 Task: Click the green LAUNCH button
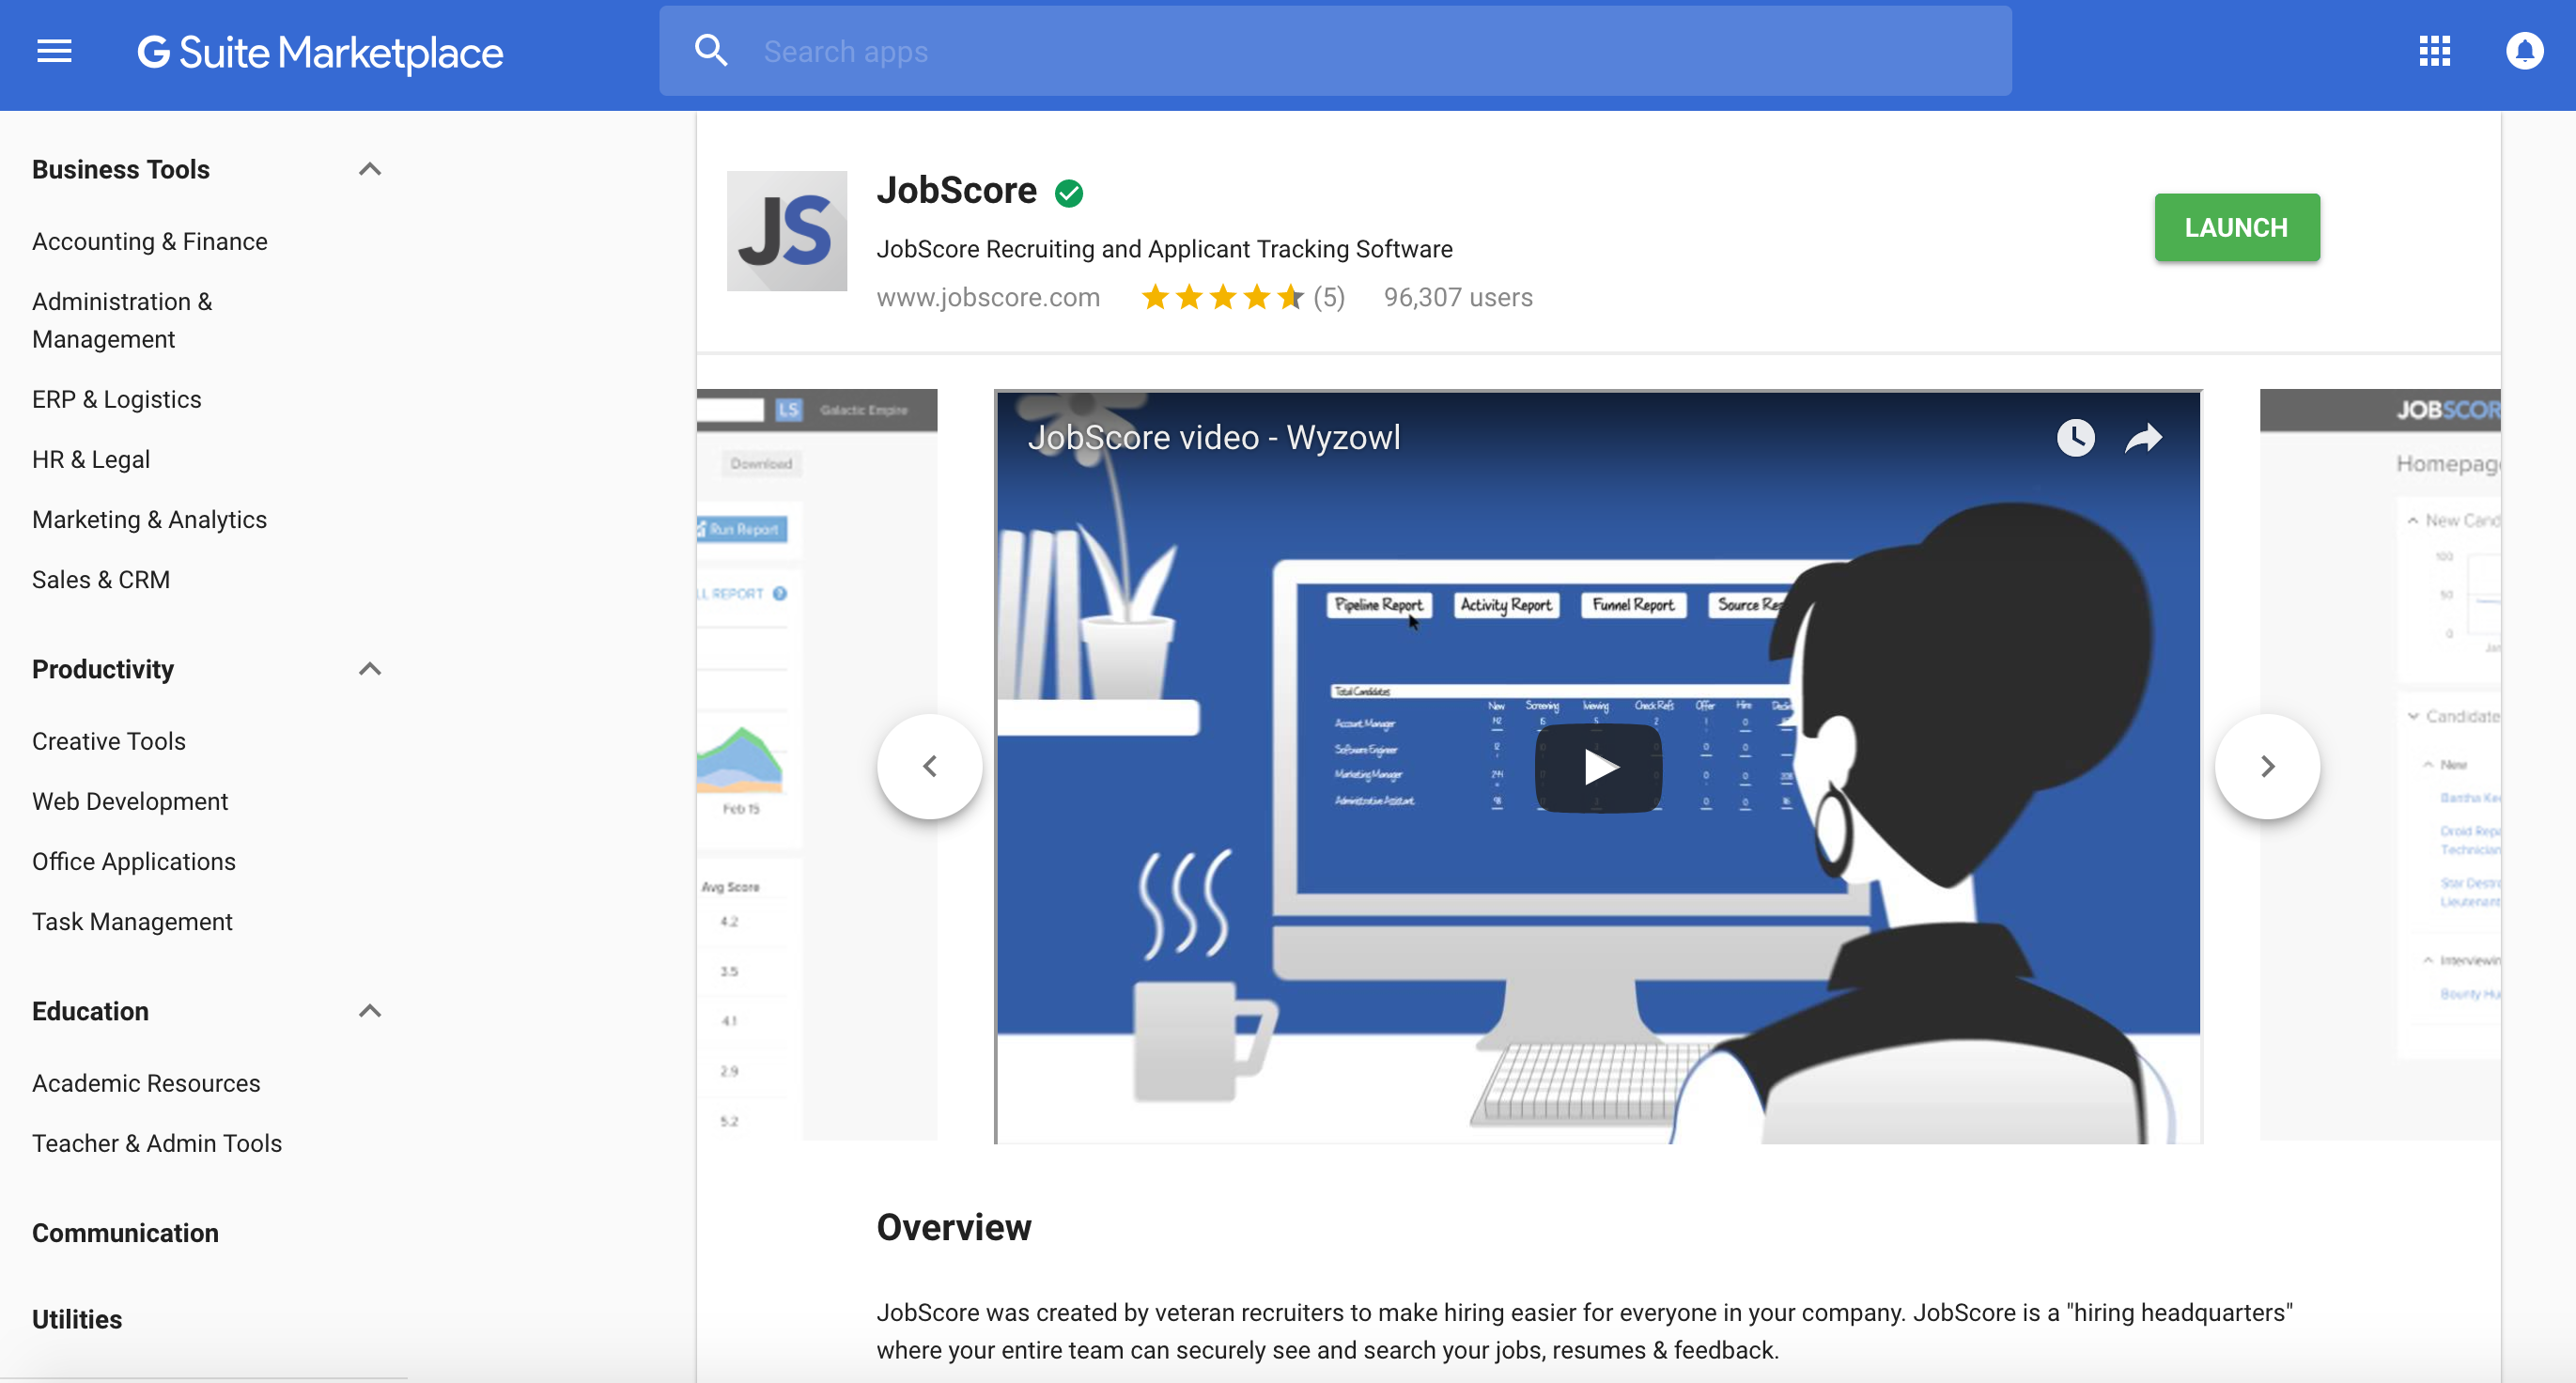2236,227
